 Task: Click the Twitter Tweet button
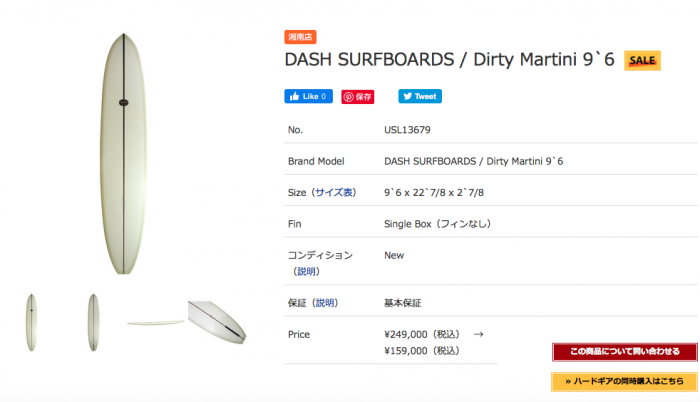420,97
